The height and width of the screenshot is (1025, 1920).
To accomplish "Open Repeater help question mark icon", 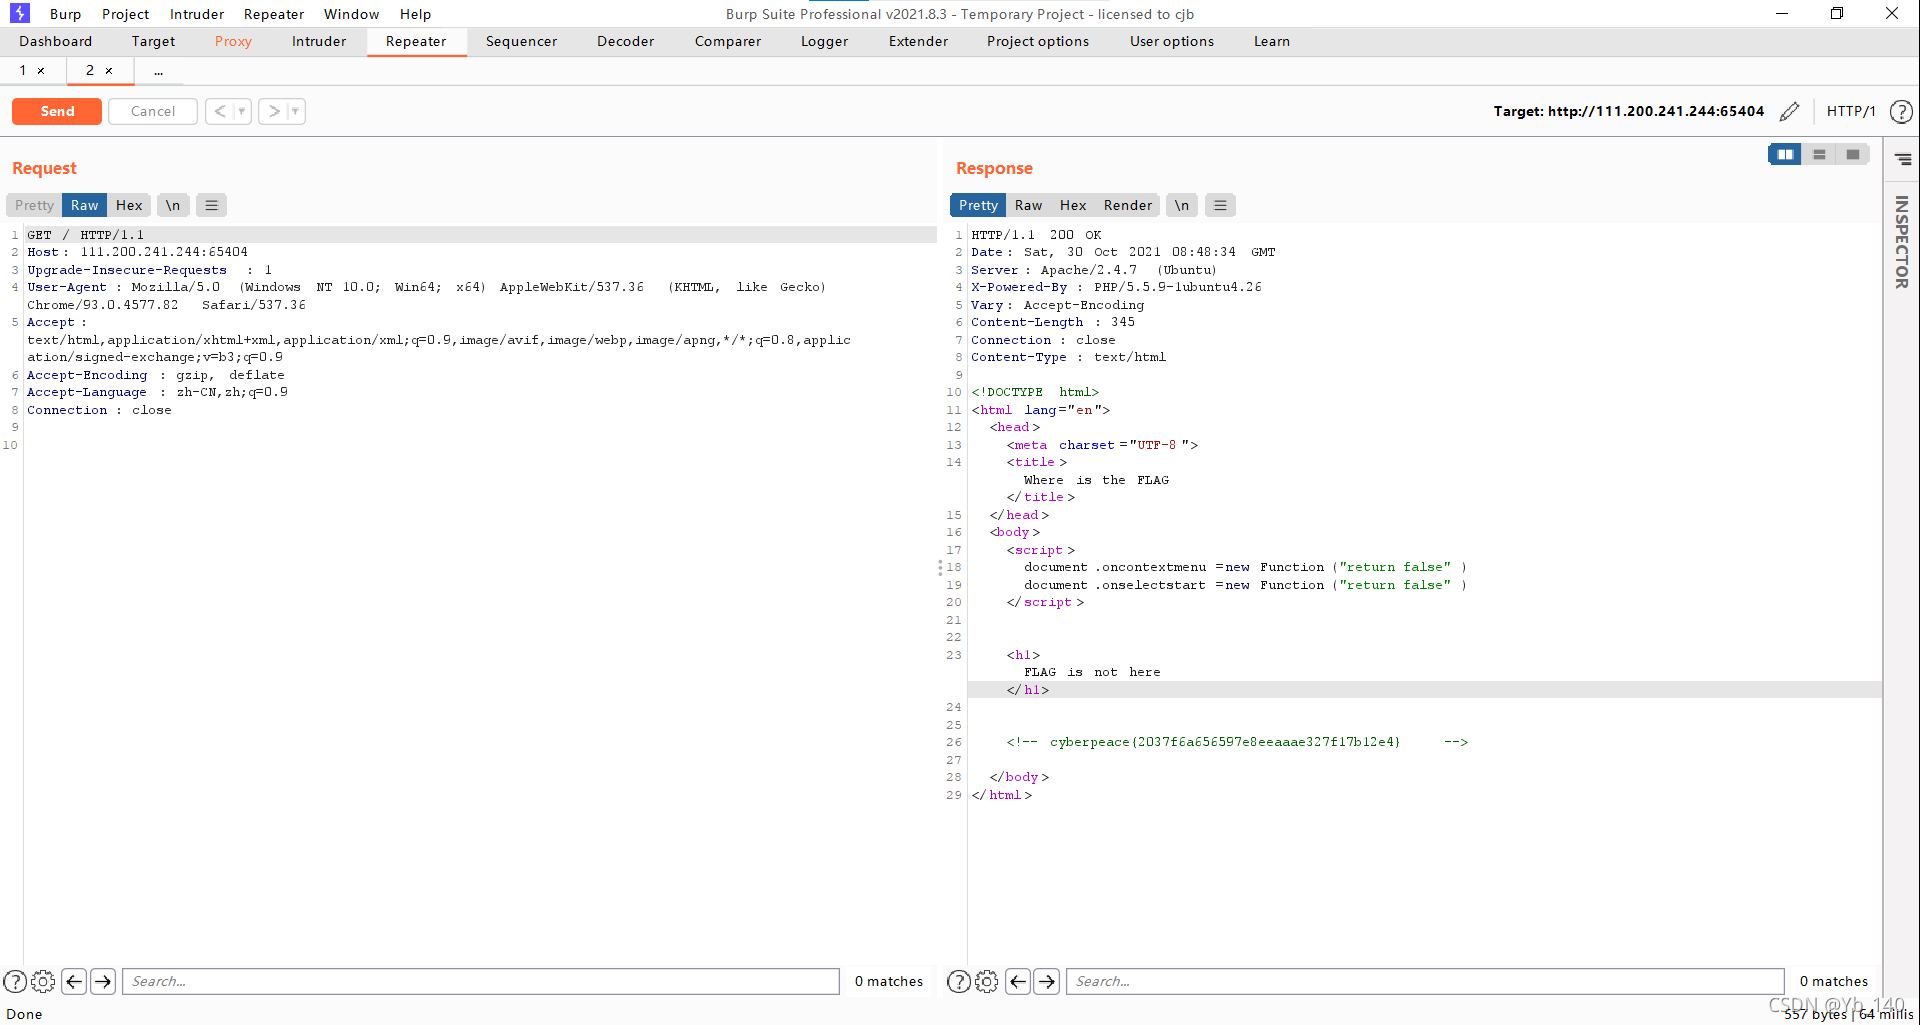I will [1901, 112].
